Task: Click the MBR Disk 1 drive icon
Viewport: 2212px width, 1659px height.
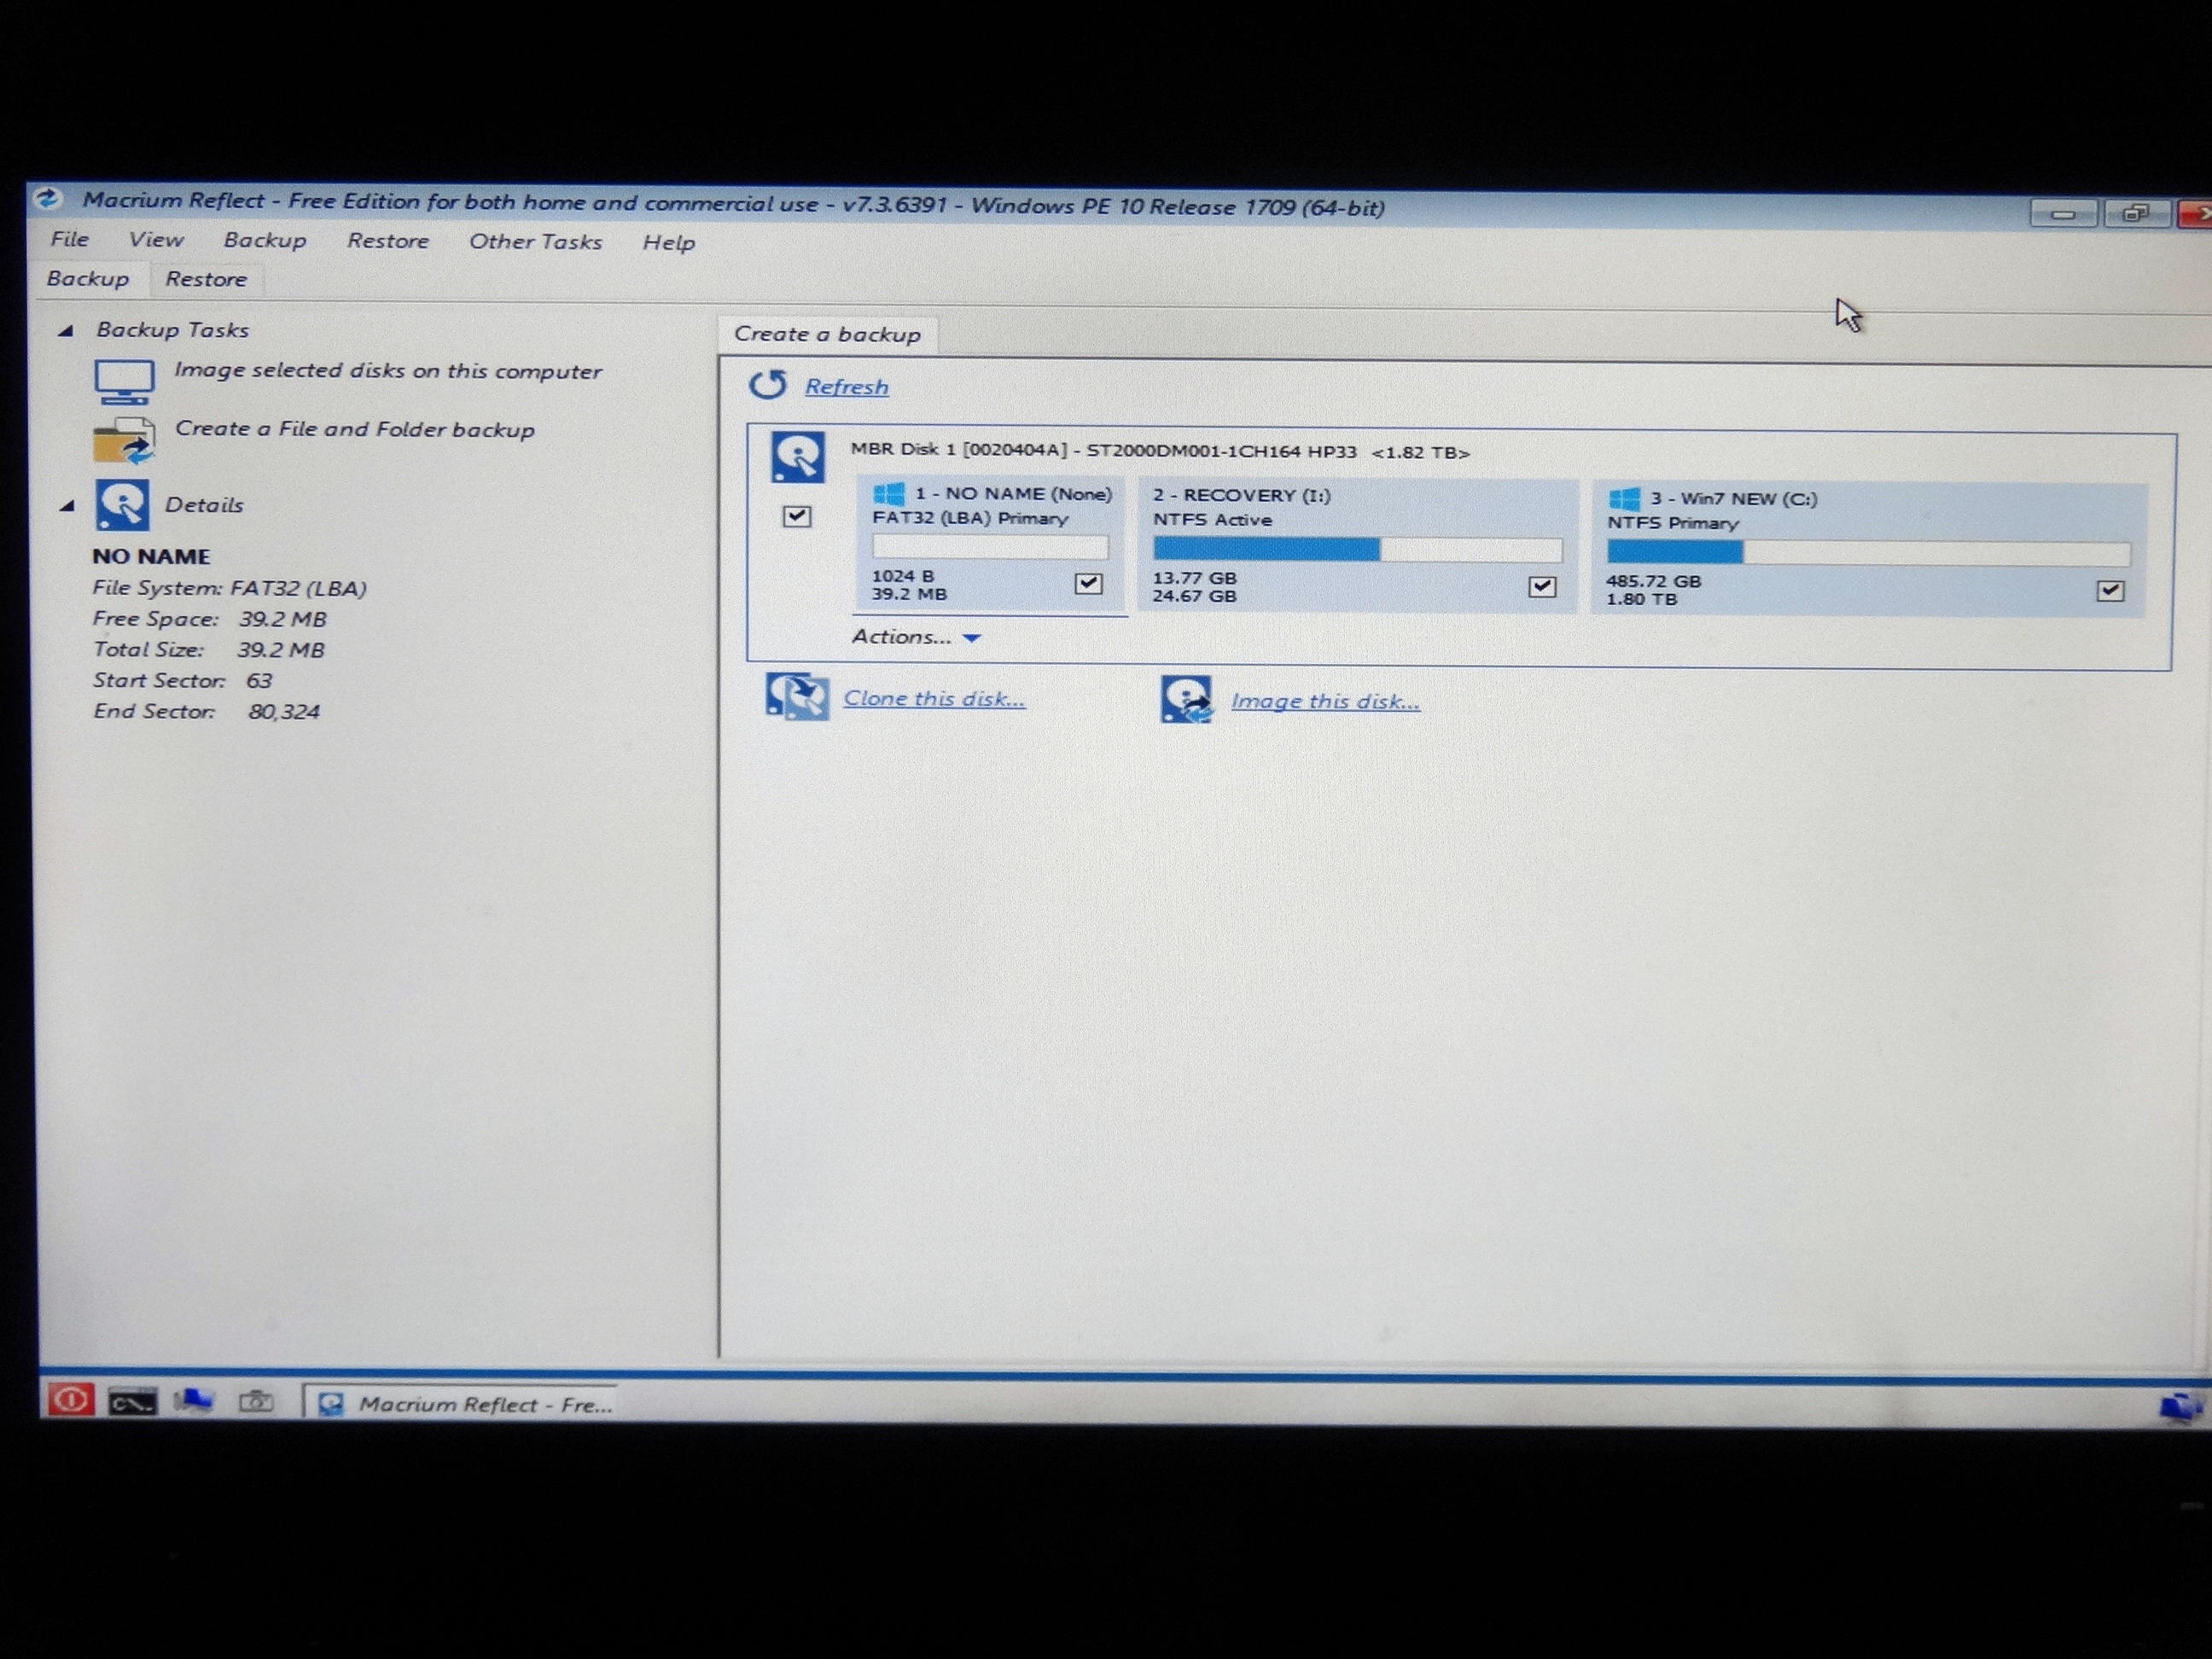Action: (797, 457)
